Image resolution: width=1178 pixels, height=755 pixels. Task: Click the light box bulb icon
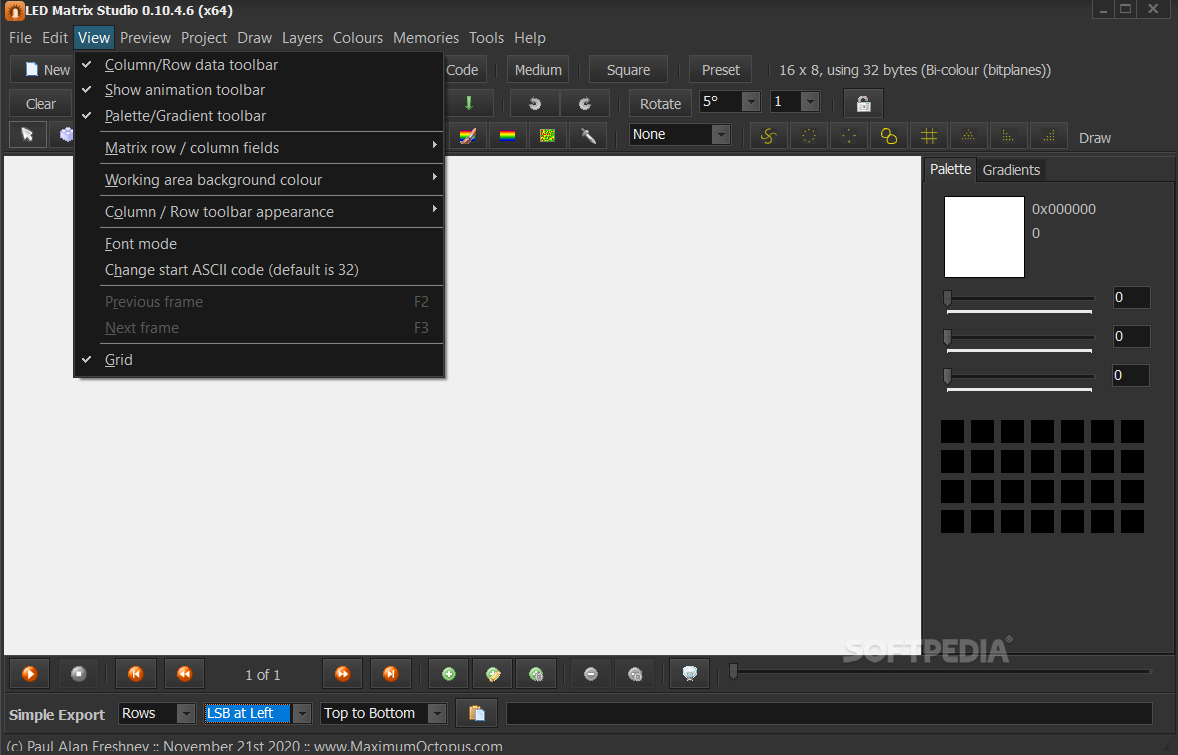click(690, 674)
